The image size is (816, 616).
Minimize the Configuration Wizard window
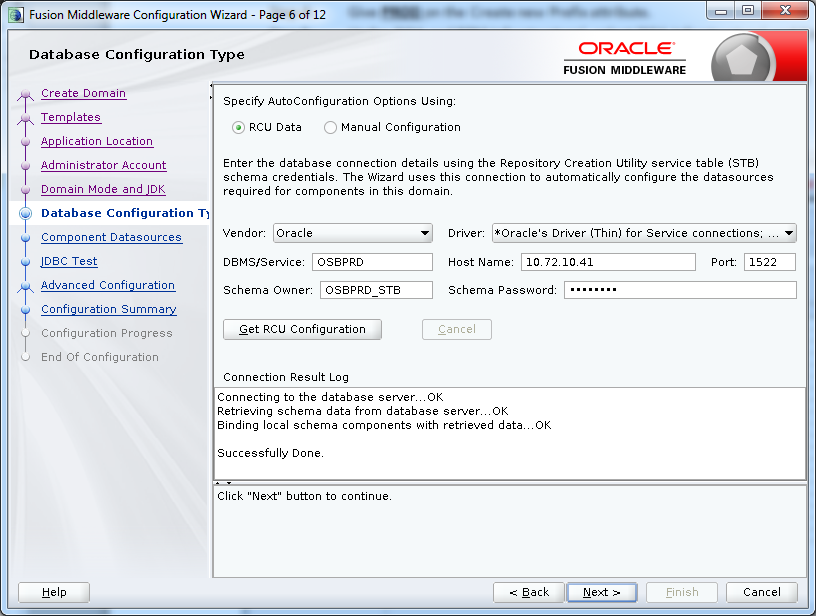(x=721, y=10)
